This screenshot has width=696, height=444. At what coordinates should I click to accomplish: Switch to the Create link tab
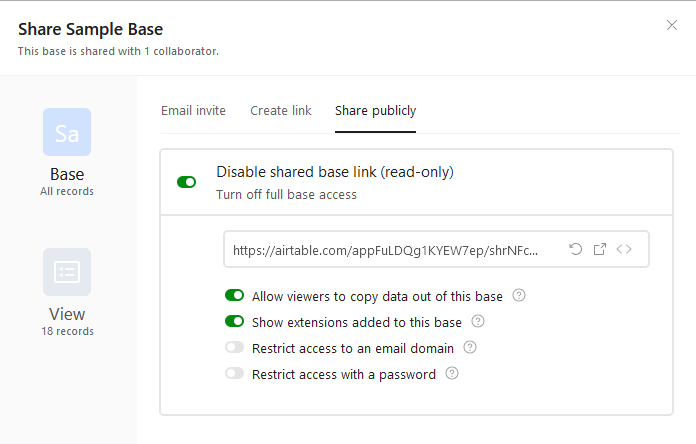[281, 111]
